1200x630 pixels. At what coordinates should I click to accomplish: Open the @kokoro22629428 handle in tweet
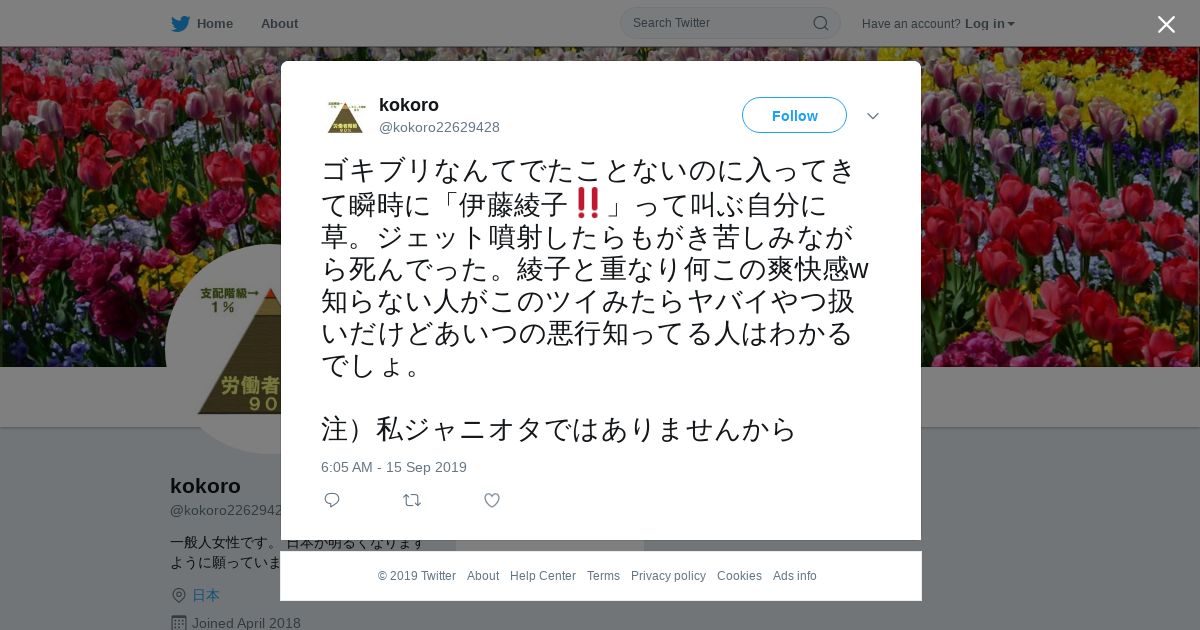tap(439, 127)
